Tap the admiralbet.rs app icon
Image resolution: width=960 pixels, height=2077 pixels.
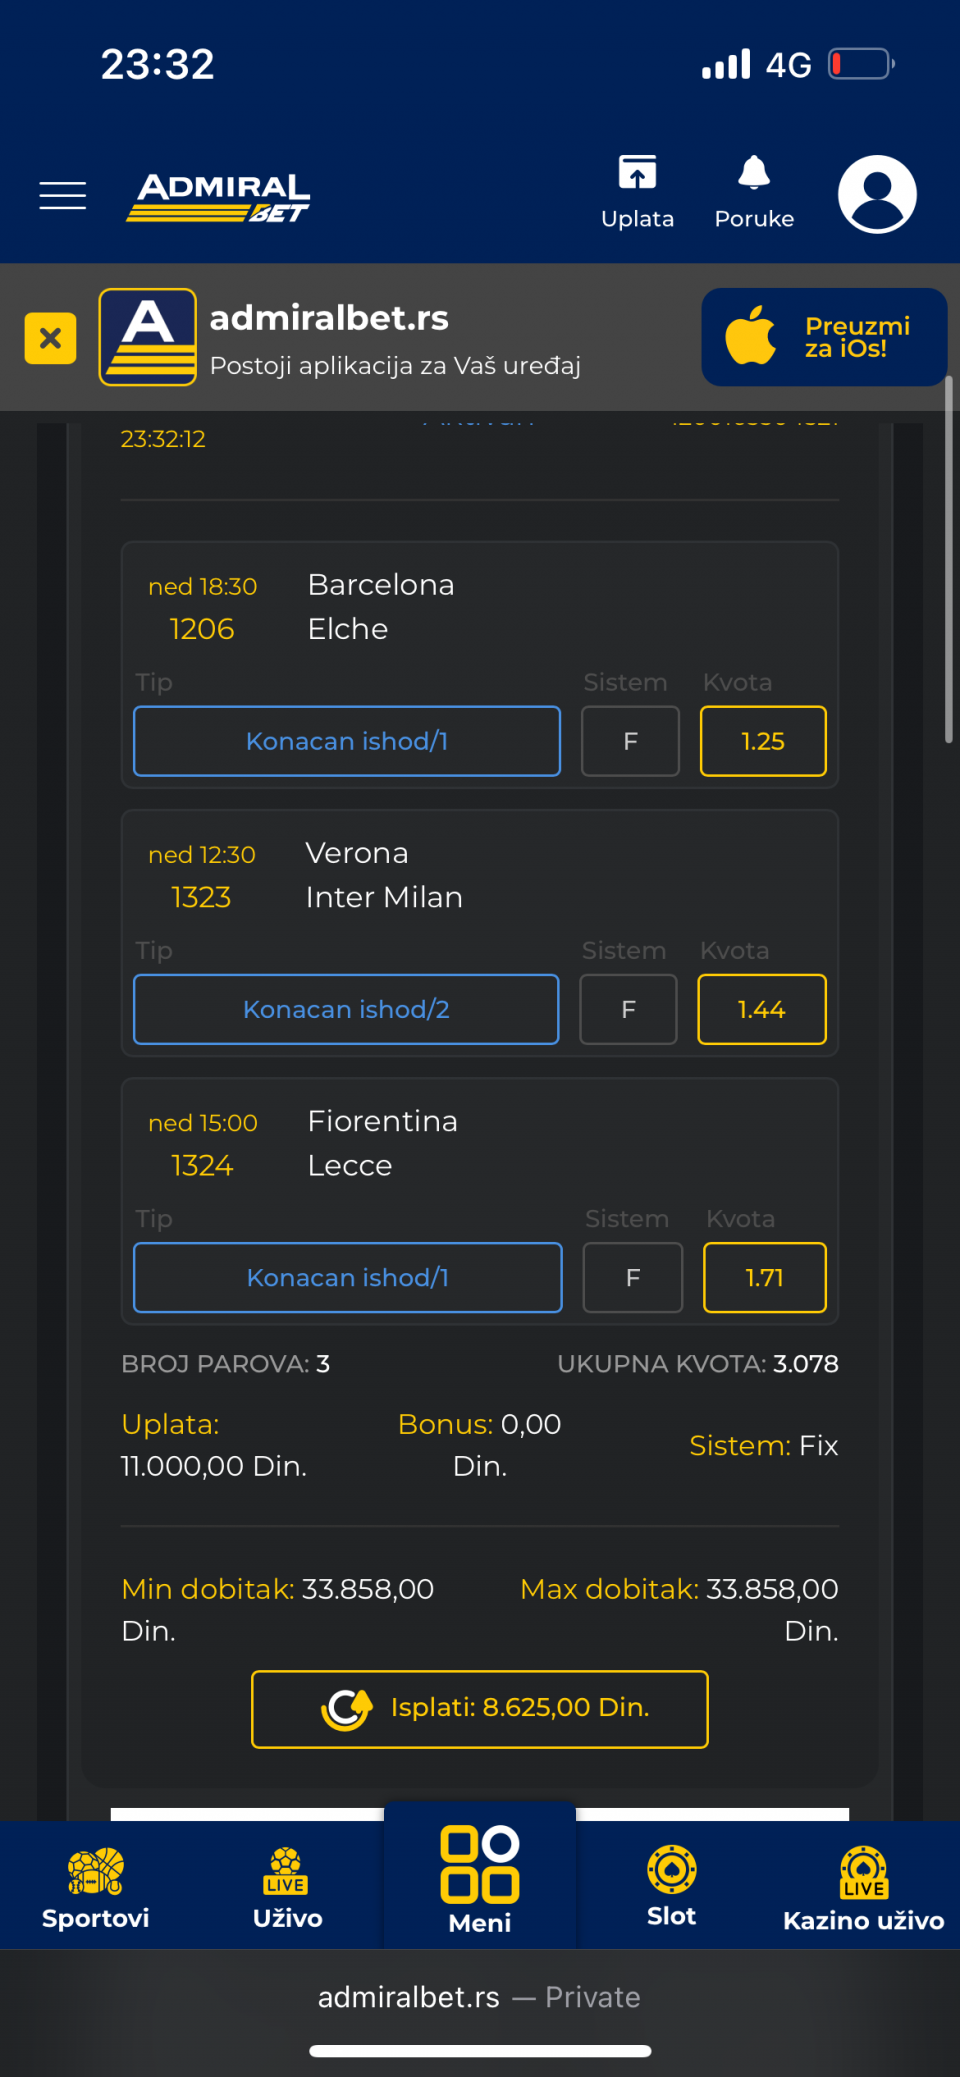(x=148, y=337)
